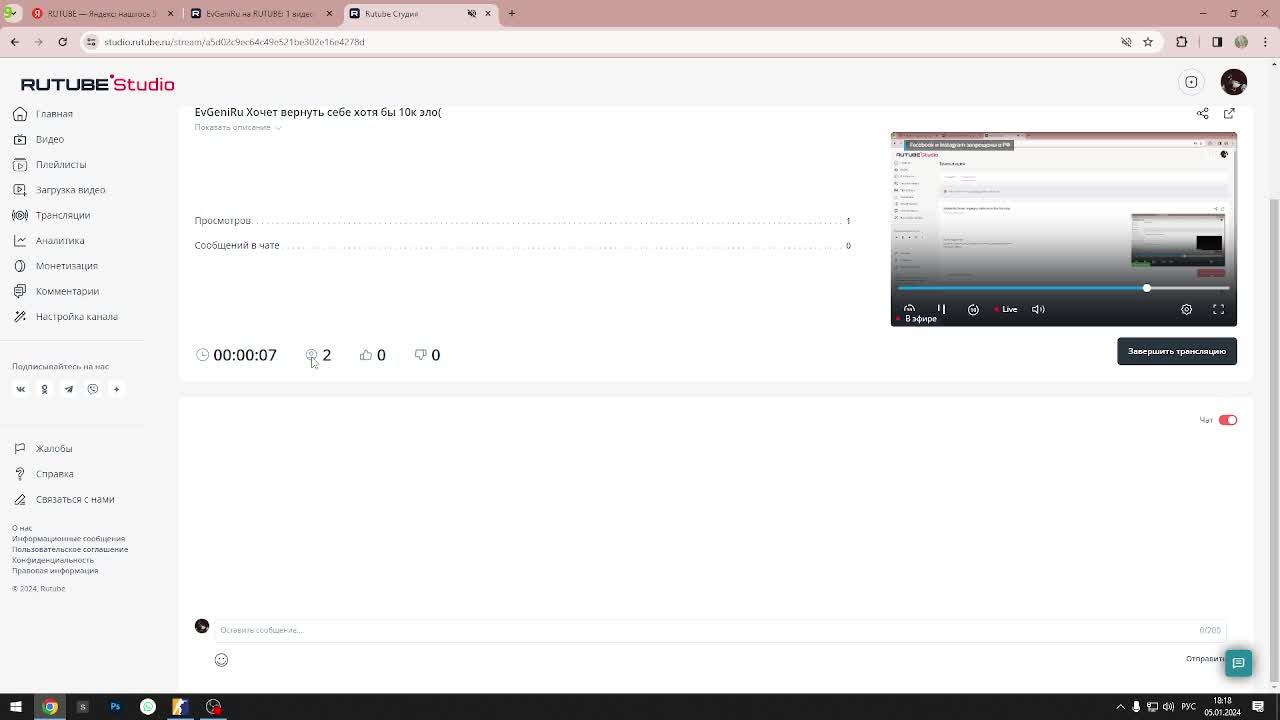Click the tab muted speaker icon
Viewport: 1280px width, 720px height.
[471, 14]
